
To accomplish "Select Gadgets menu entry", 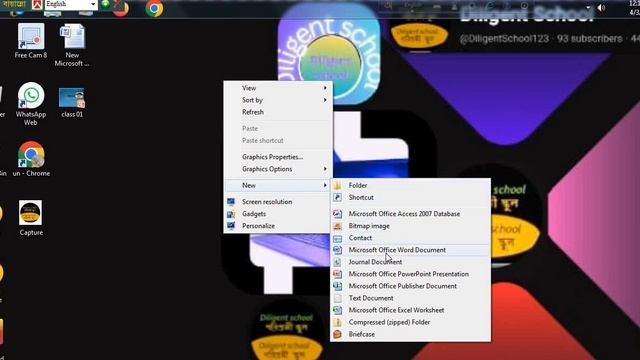I will (x=278, y=214).
